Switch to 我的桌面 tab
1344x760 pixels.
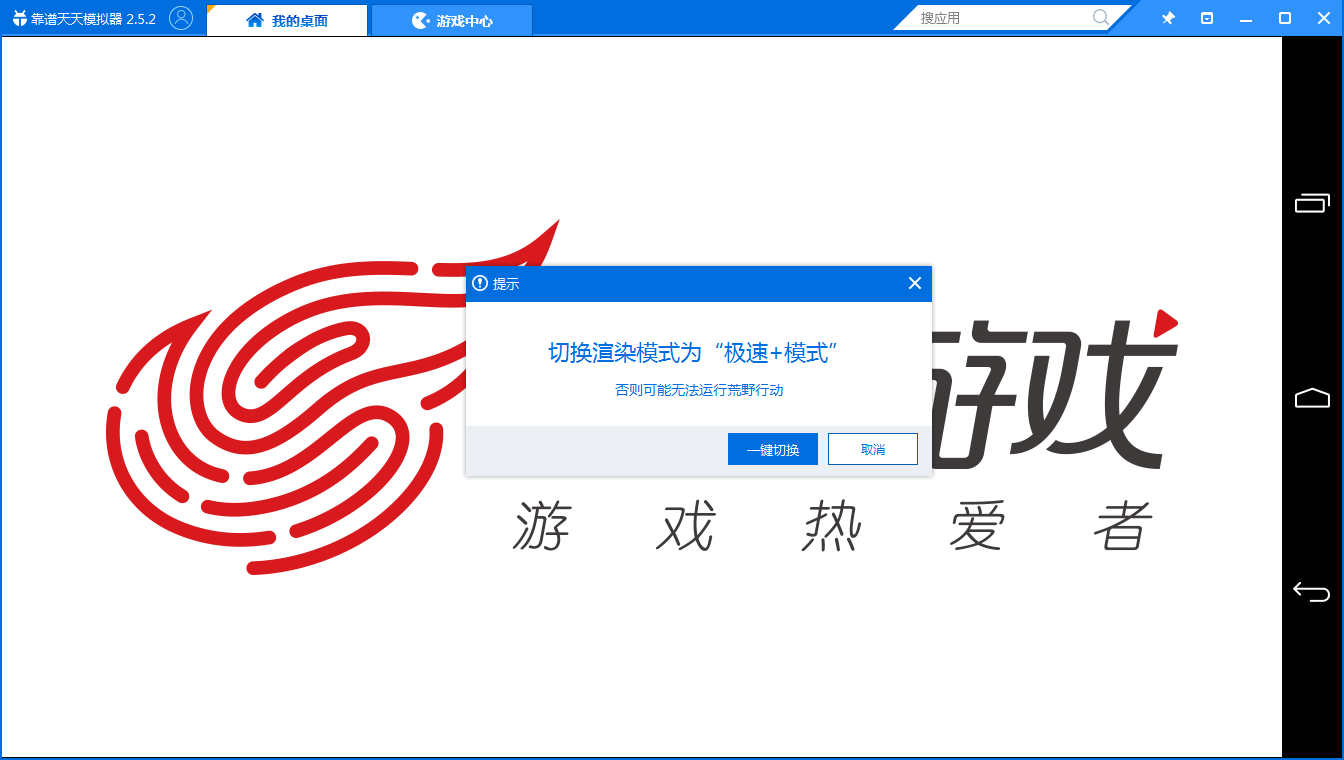coord(287,20)
